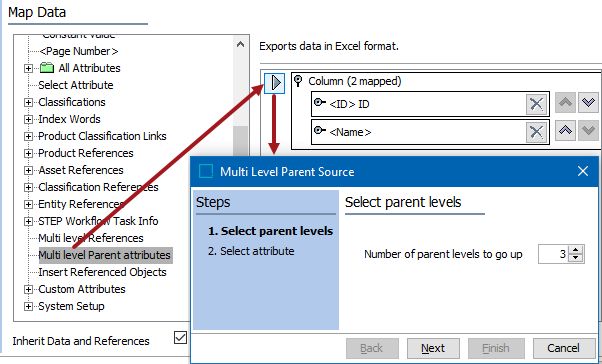Click the tree scrollbar up arrow

click(x=241, y=44)
